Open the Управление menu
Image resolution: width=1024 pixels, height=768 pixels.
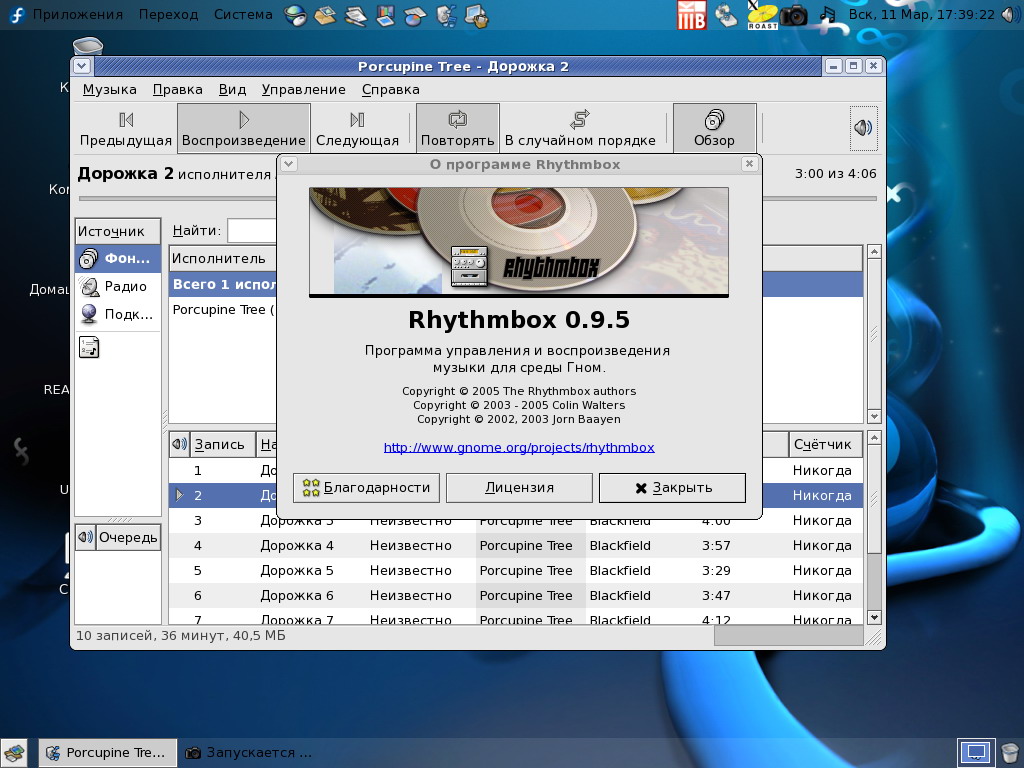pyautogui.click(x=304, y=89)
